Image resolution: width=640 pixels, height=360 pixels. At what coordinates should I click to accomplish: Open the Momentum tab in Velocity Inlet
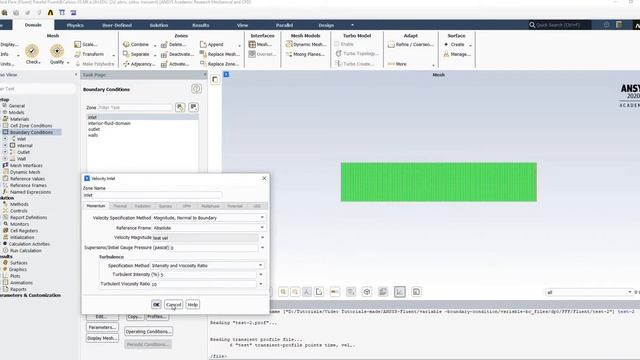coord(96,206)
